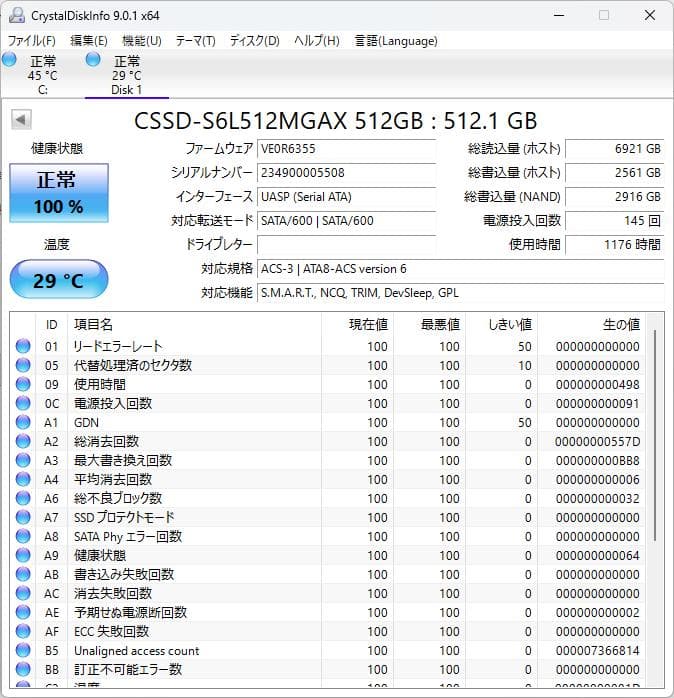Click the 総読込量 (ホスト) value 6921 GB
The image size is (674, 698).
tap(614, 149)
